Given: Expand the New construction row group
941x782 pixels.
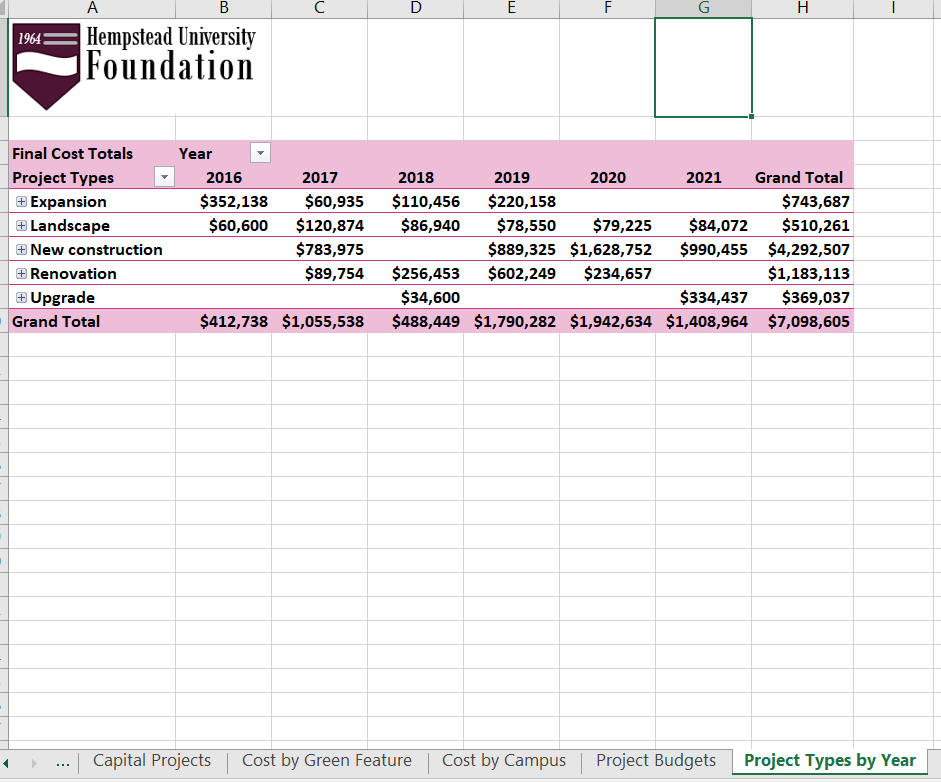Looking at the screenshot, I should (20, 249).
